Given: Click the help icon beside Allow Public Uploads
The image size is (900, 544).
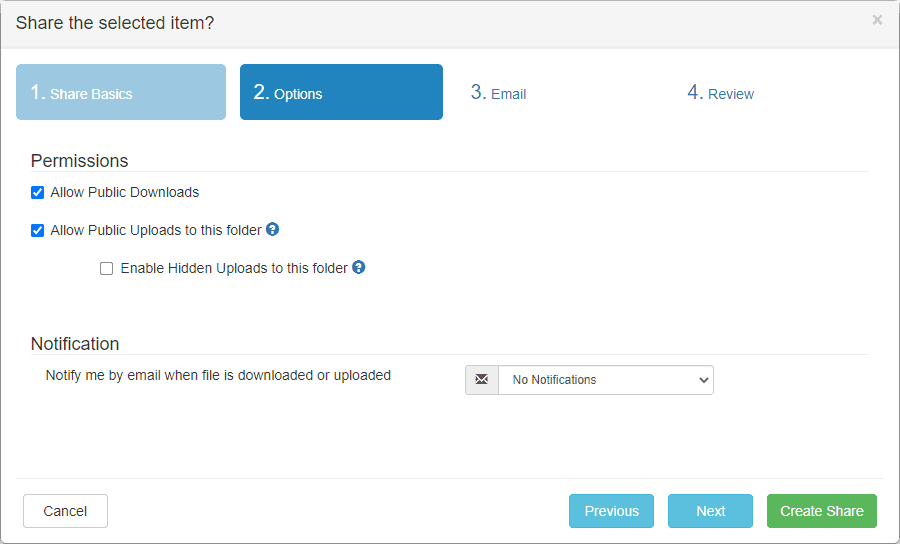Looking at the screenshot, I should point(273,229).
